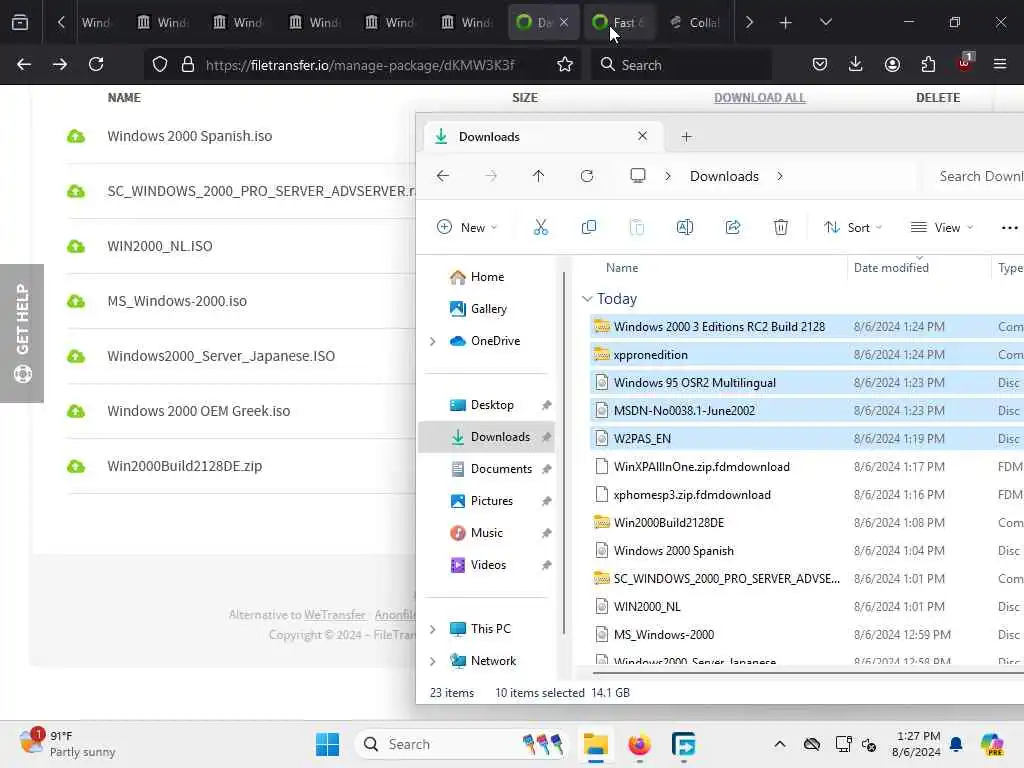
Task: Open Firefox View icon in tab bar
Action: click(20, 22)
